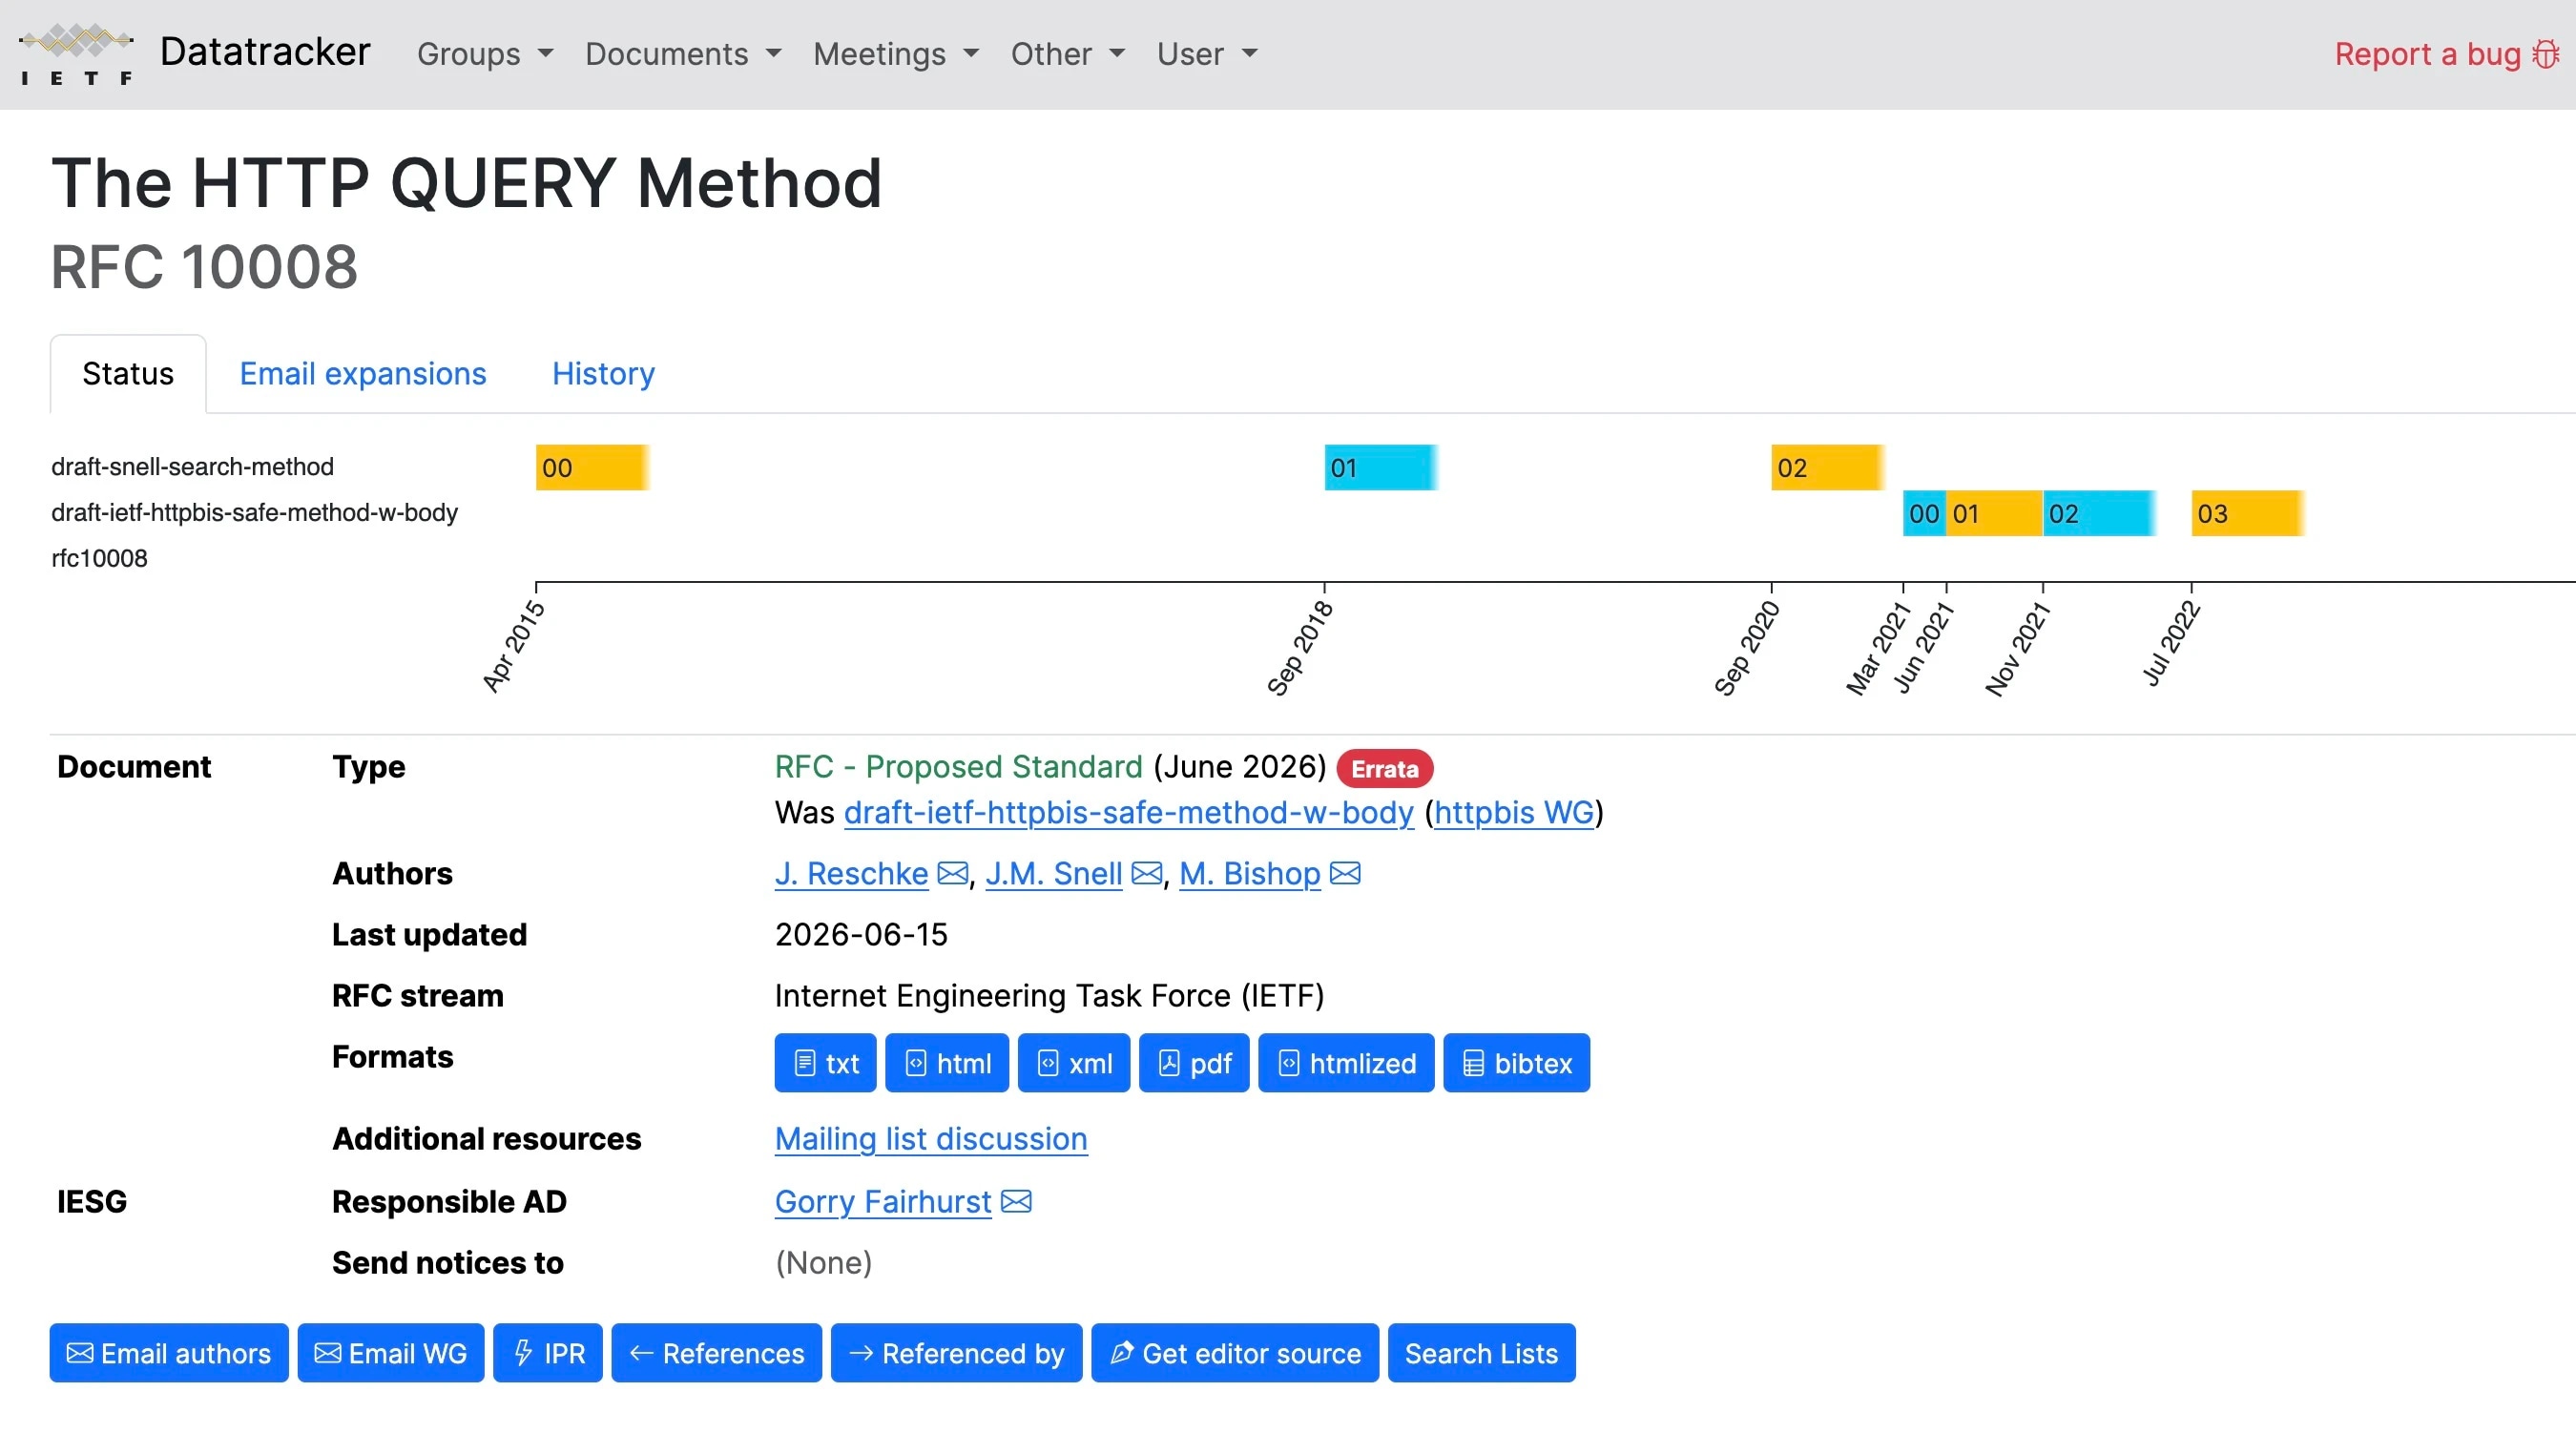Viewport: 2576px width, 1433px height.
Task: Open Gorry Fairhurst profile link
Action: [883, 1202]
